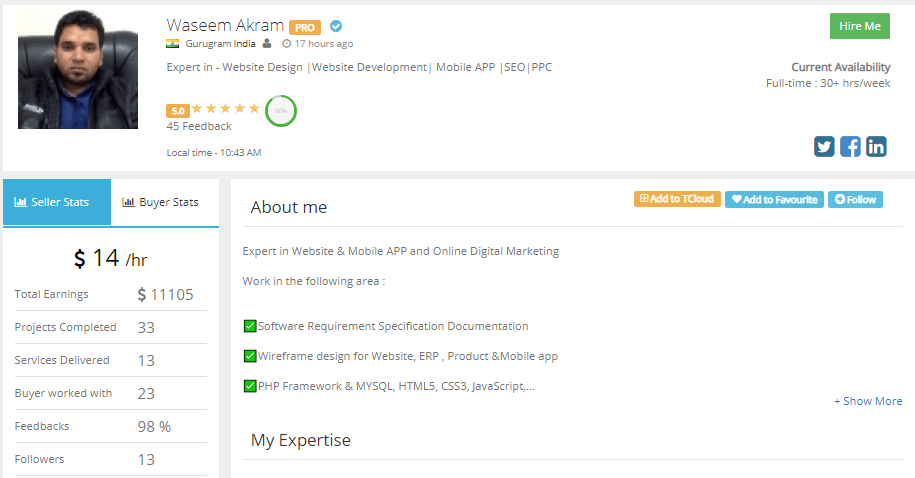
Task: Click the green checkmark beside PHP Framework
Action: tap(250, 386)
